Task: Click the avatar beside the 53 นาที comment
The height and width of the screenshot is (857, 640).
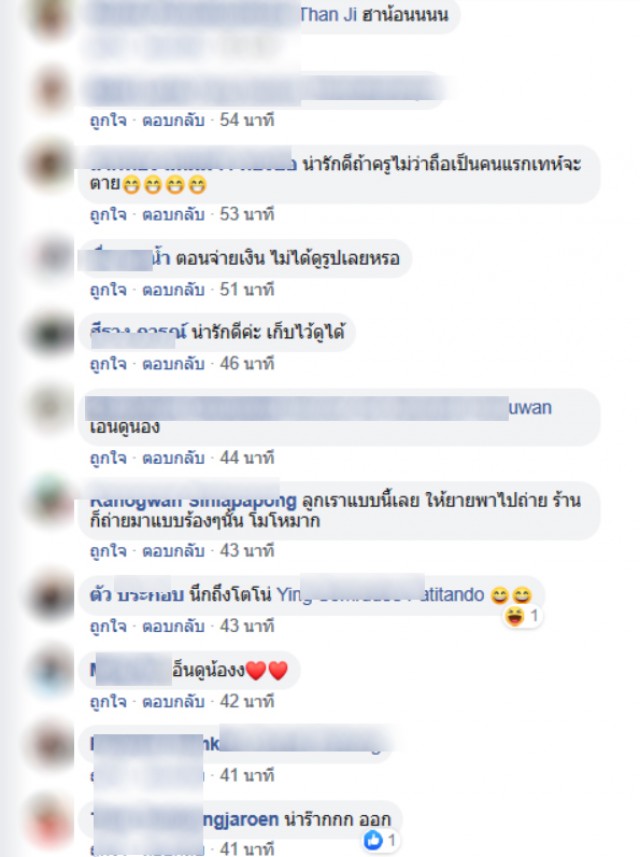Action: coord(51,165)
